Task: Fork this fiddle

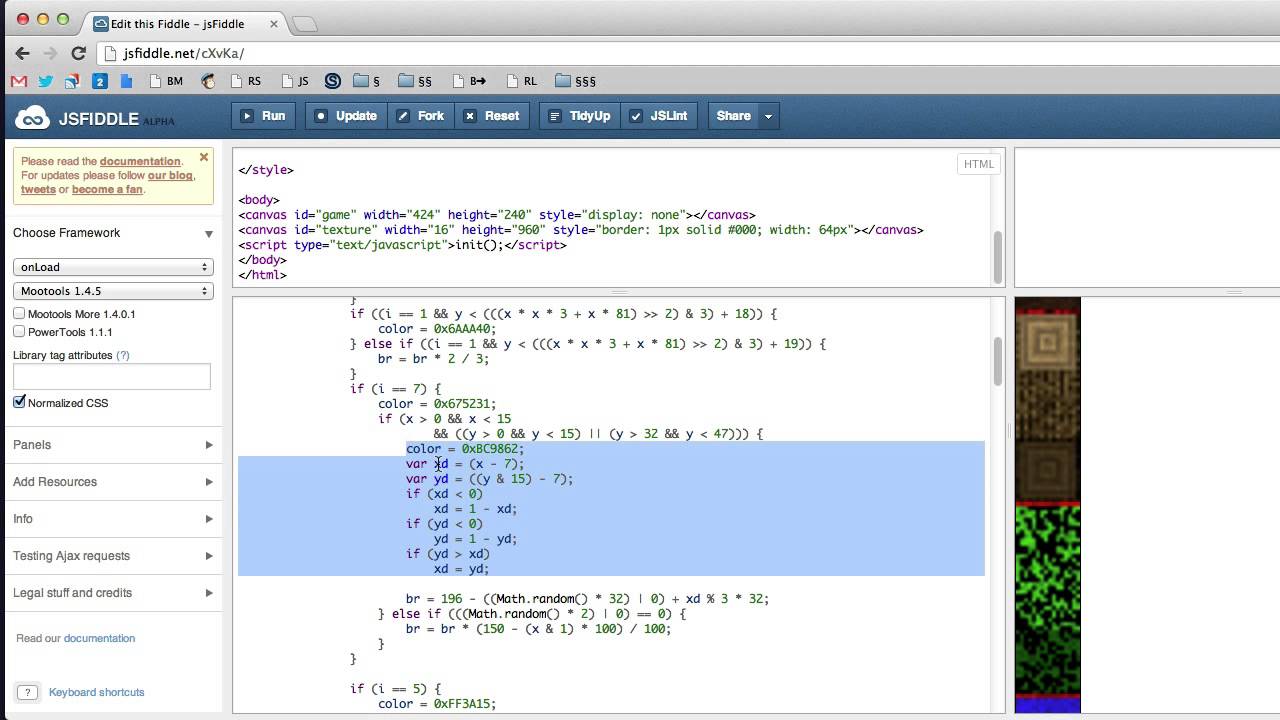Action: [420, 116]
